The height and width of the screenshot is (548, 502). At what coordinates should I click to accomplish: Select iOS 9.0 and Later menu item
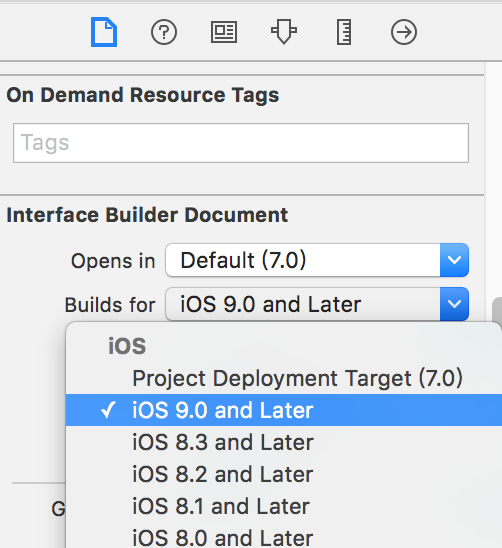(x=284, y=410)
